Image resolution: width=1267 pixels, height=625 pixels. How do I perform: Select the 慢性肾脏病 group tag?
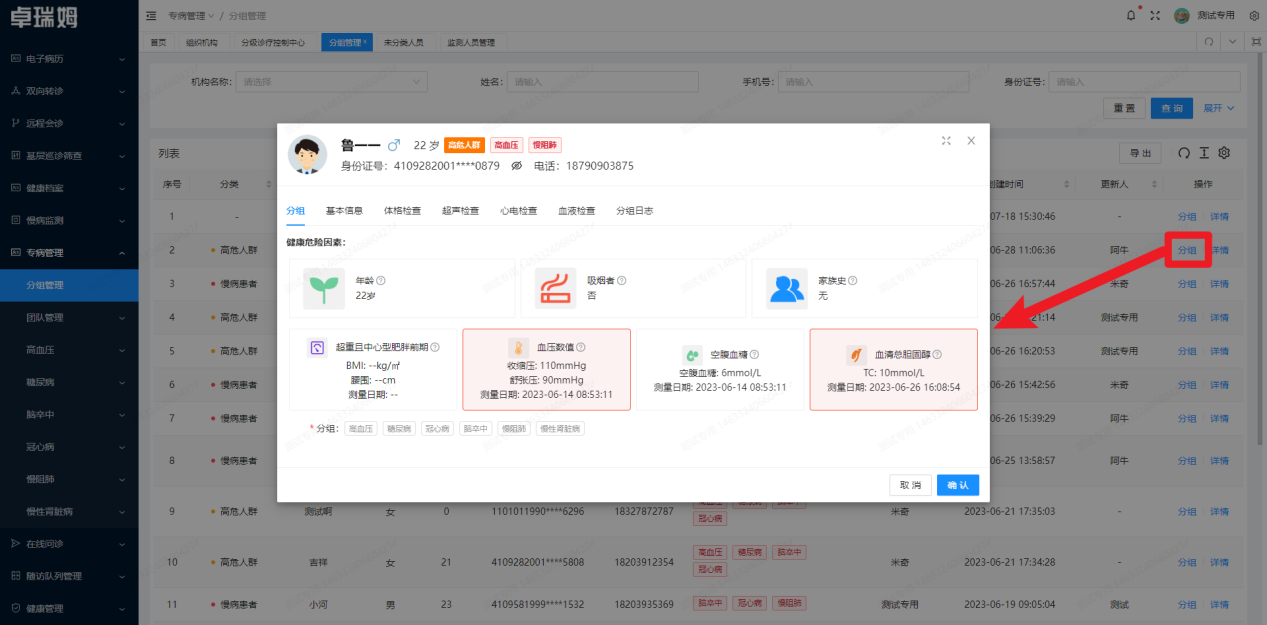[x=560, y=429]
